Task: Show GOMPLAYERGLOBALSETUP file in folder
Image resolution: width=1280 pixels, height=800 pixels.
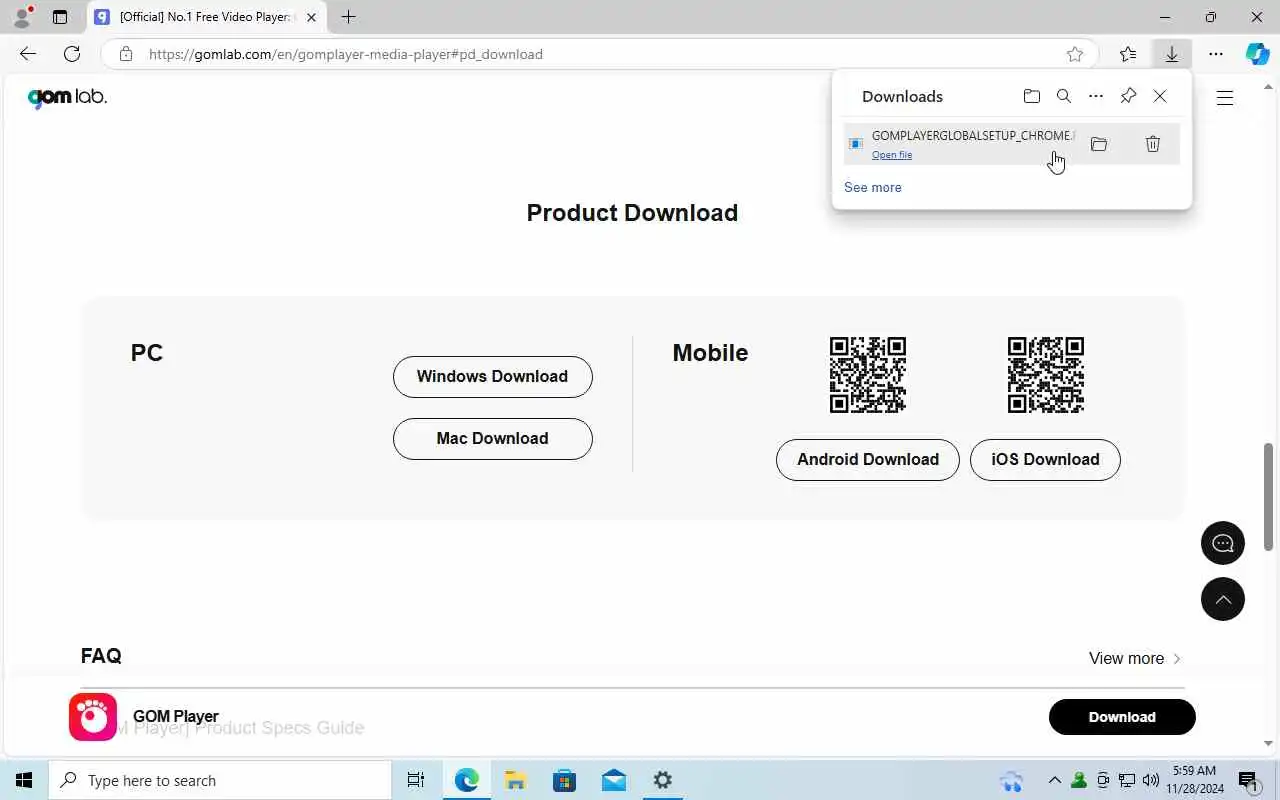Action: 1099,144
